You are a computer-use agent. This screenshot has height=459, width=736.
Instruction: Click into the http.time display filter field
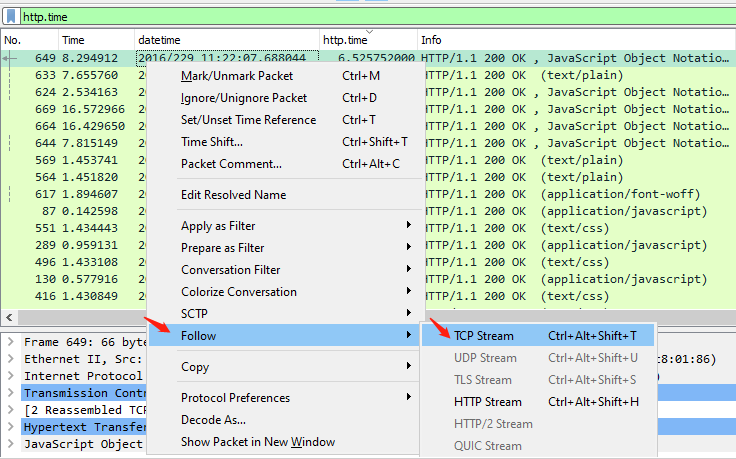[x=370, y=16]
